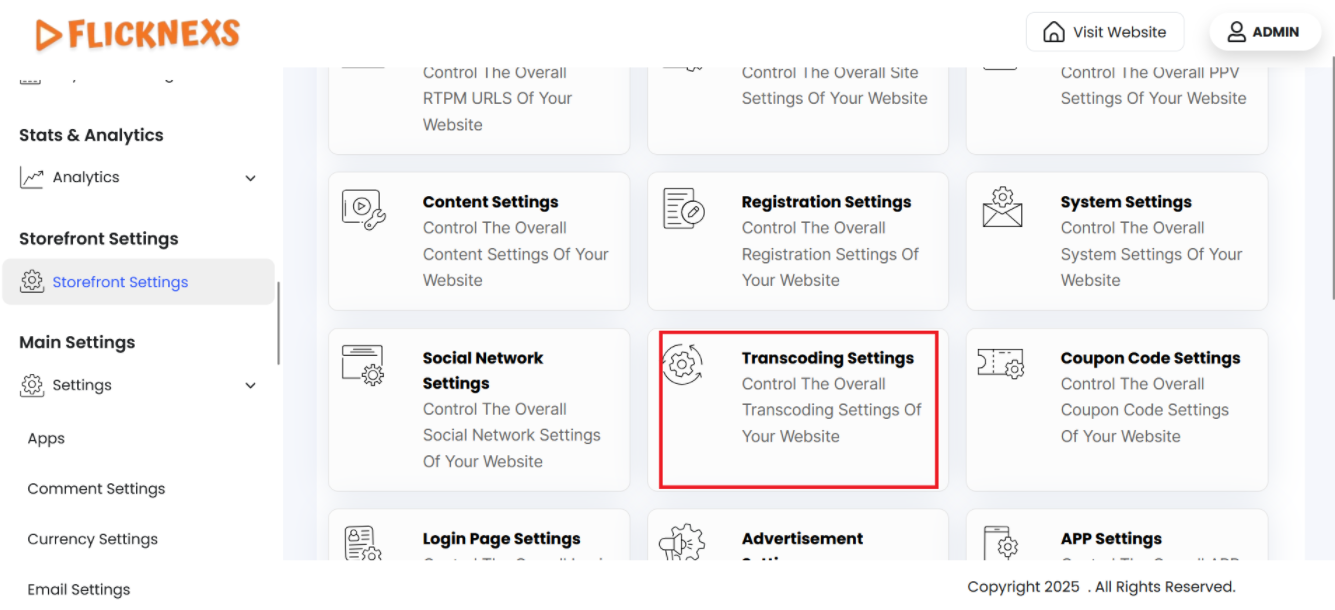Open Currency Settings from the sidebar
This screenshot has width=1335, height=610.
tap(92, 539)
